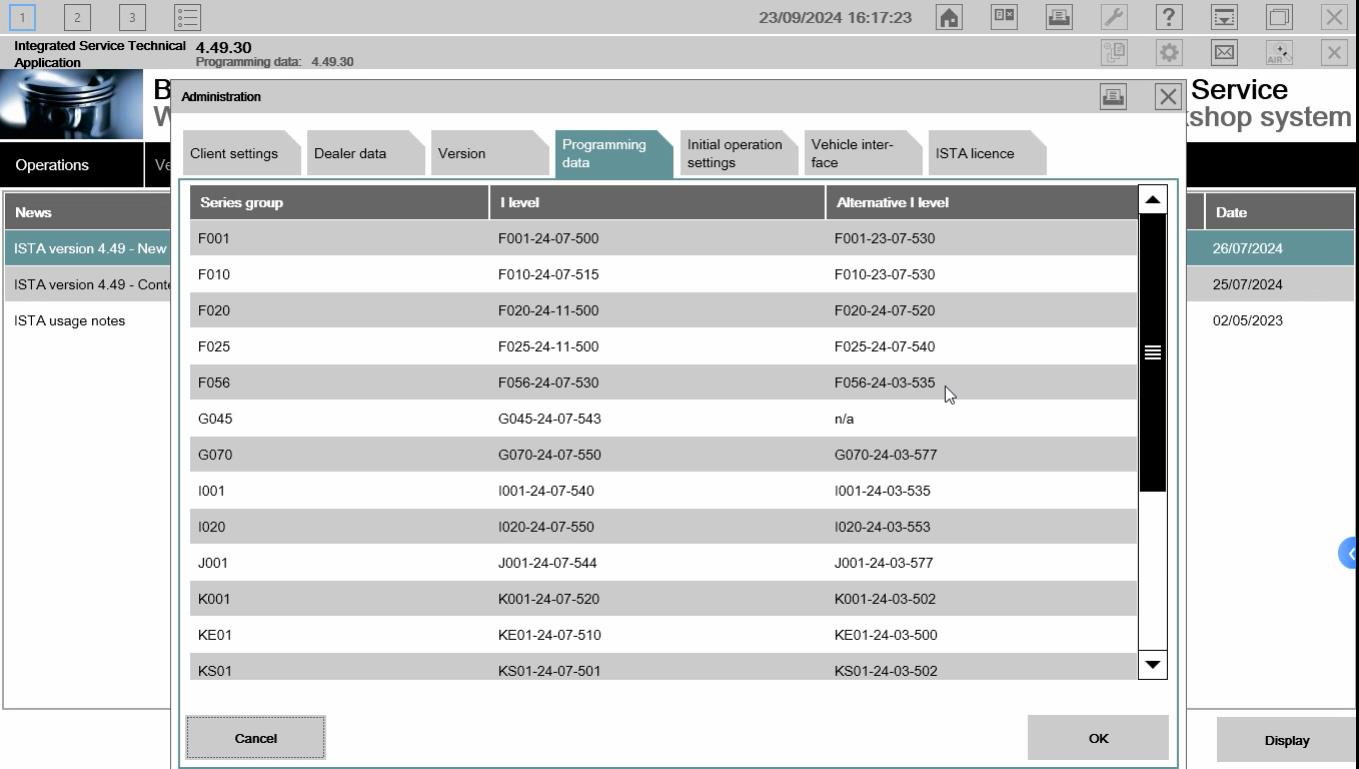Open the Operations main tab
Screen dimensions: 1359x769
pyautogui.click(x=72, y=165)
